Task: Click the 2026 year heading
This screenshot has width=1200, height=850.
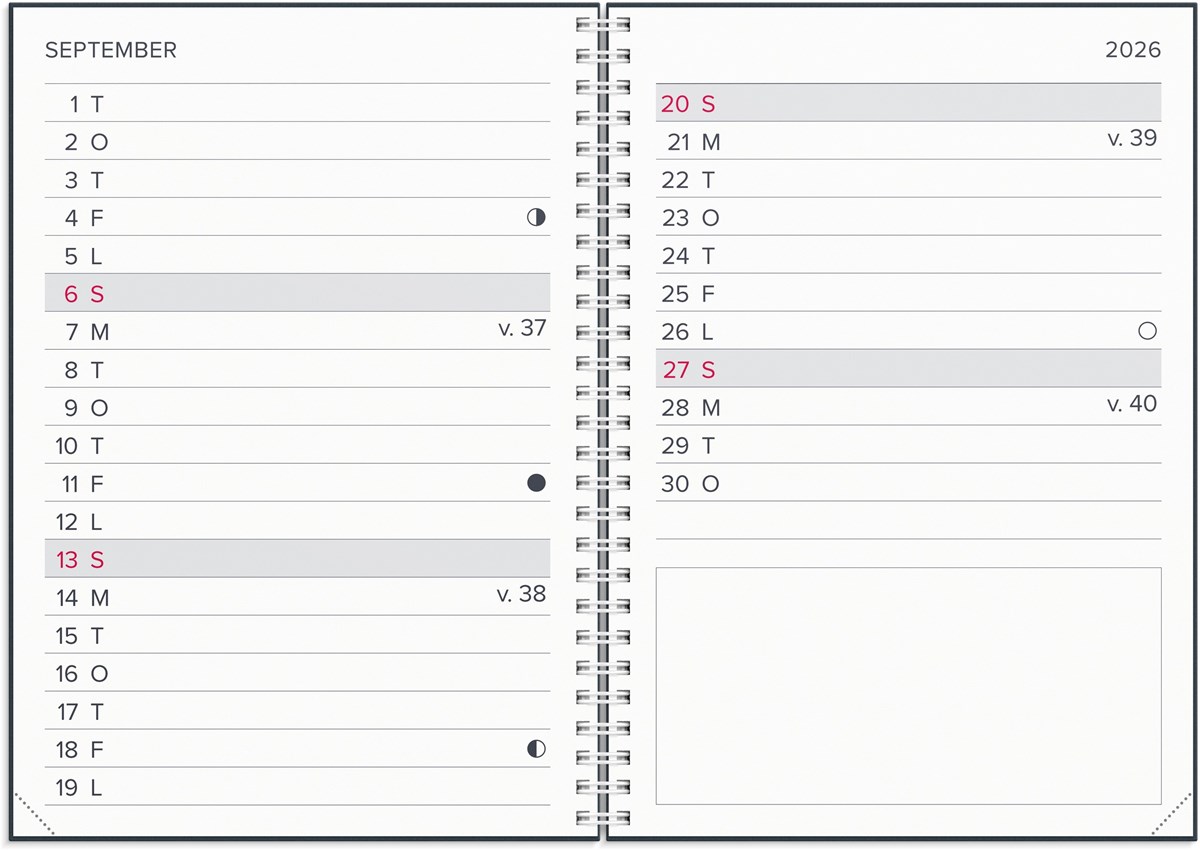Action: [1133, 50]
